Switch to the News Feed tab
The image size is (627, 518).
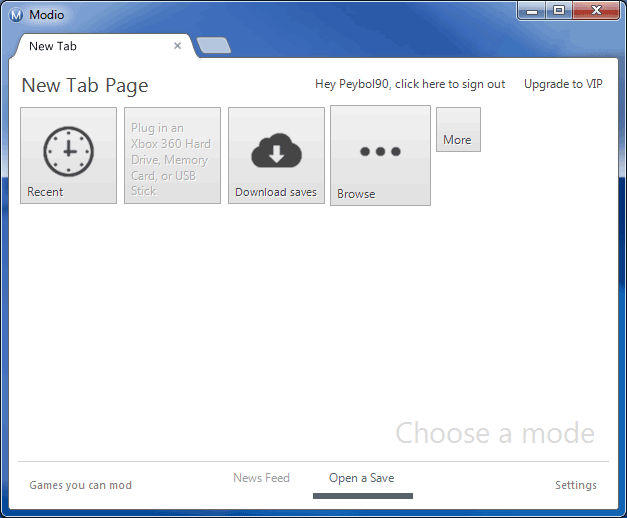(x=261, y=478)
